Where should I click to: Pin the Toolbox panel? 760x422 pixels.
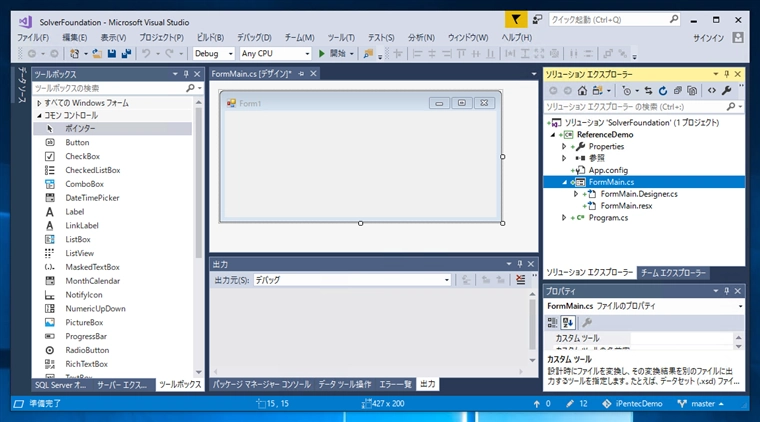coord(186,74)
